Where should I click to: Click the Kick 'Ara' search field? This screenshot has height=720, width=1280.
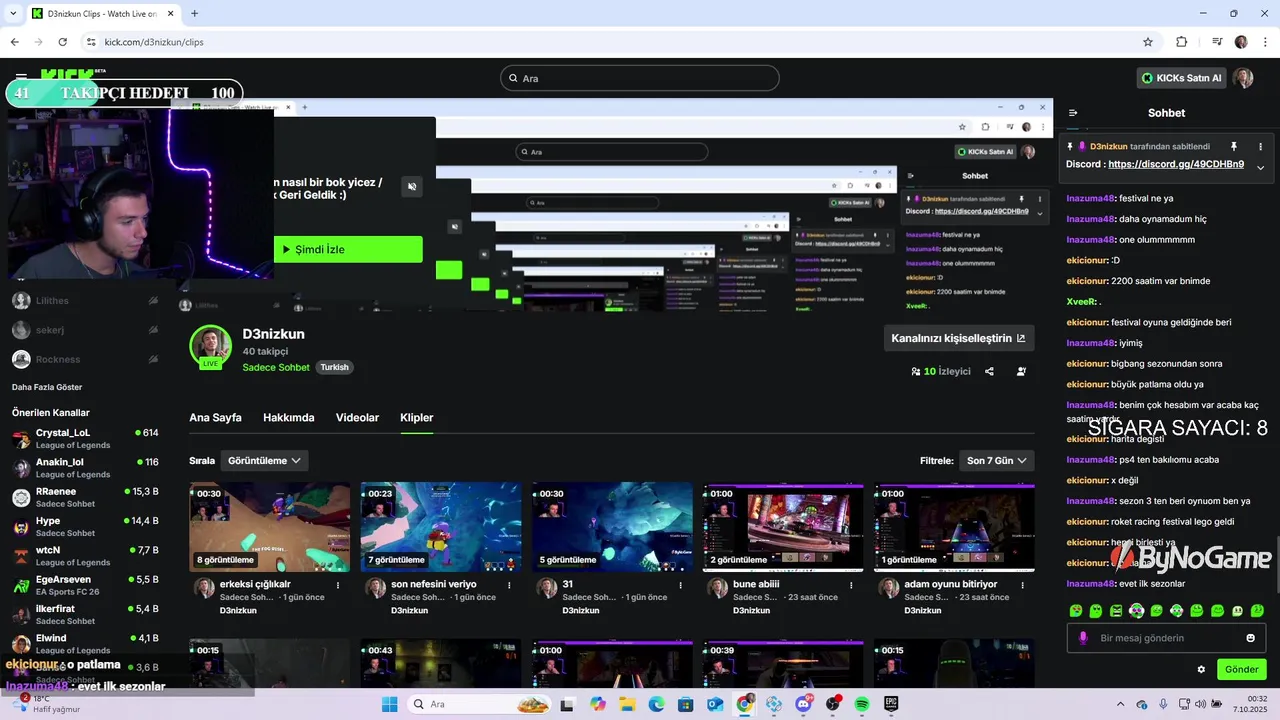(640, 78)
